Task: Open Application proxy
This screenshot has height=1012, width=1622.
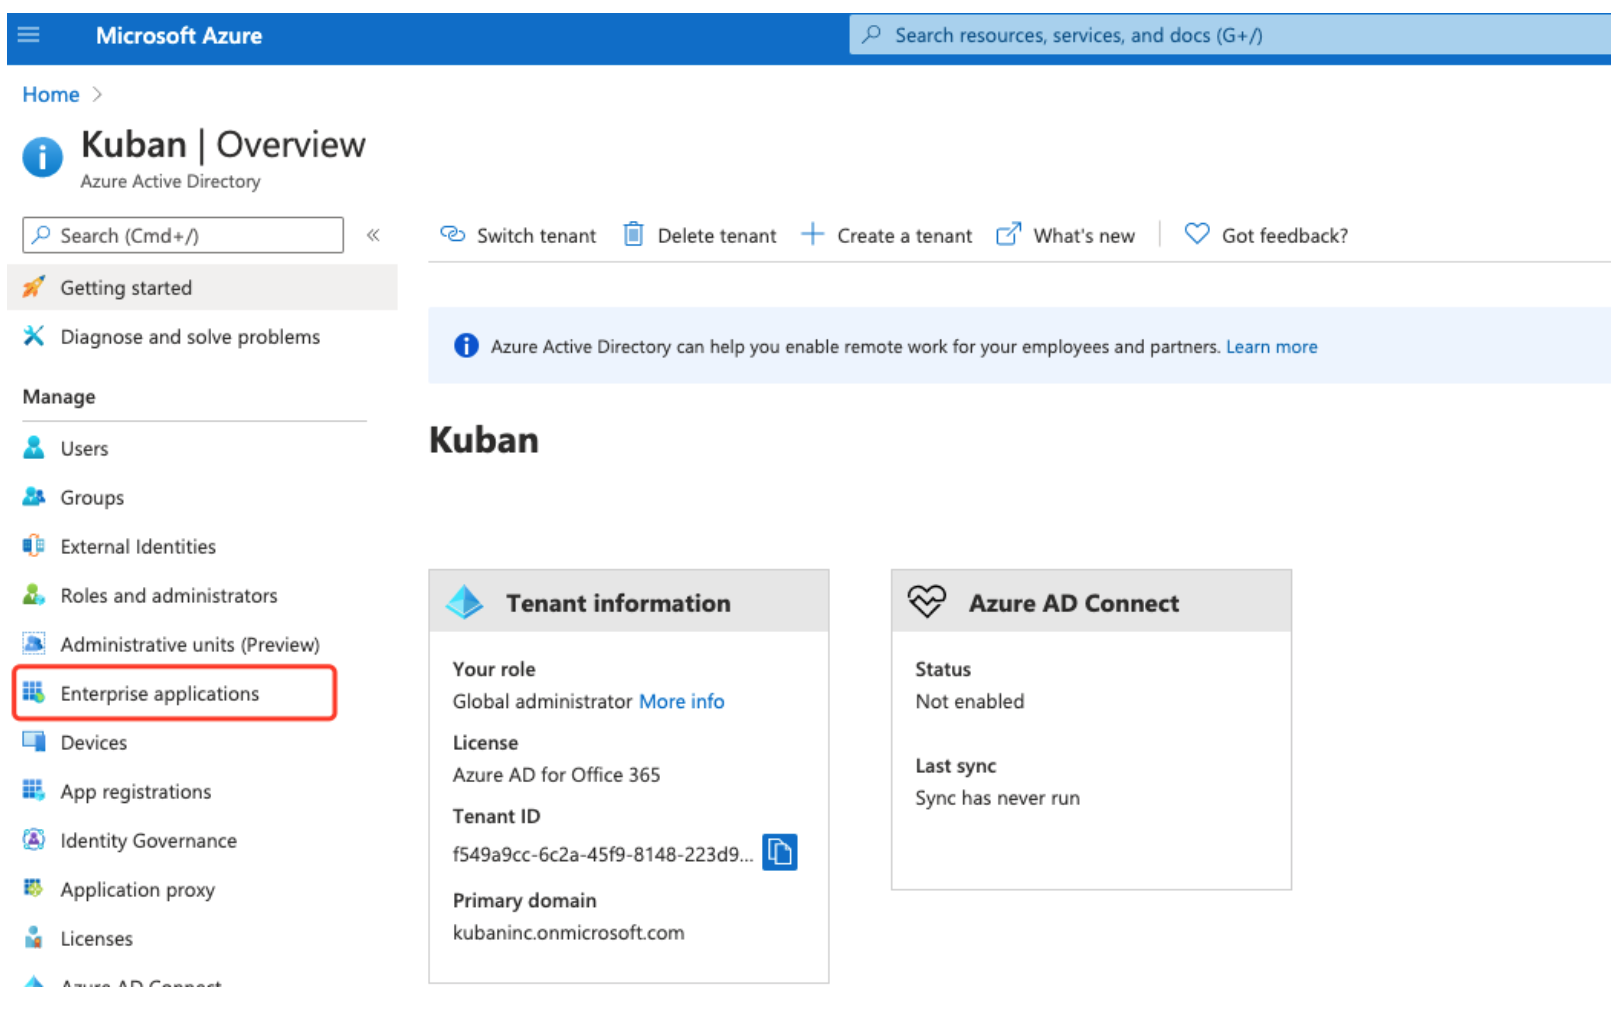Action: (x=137, y=890)
